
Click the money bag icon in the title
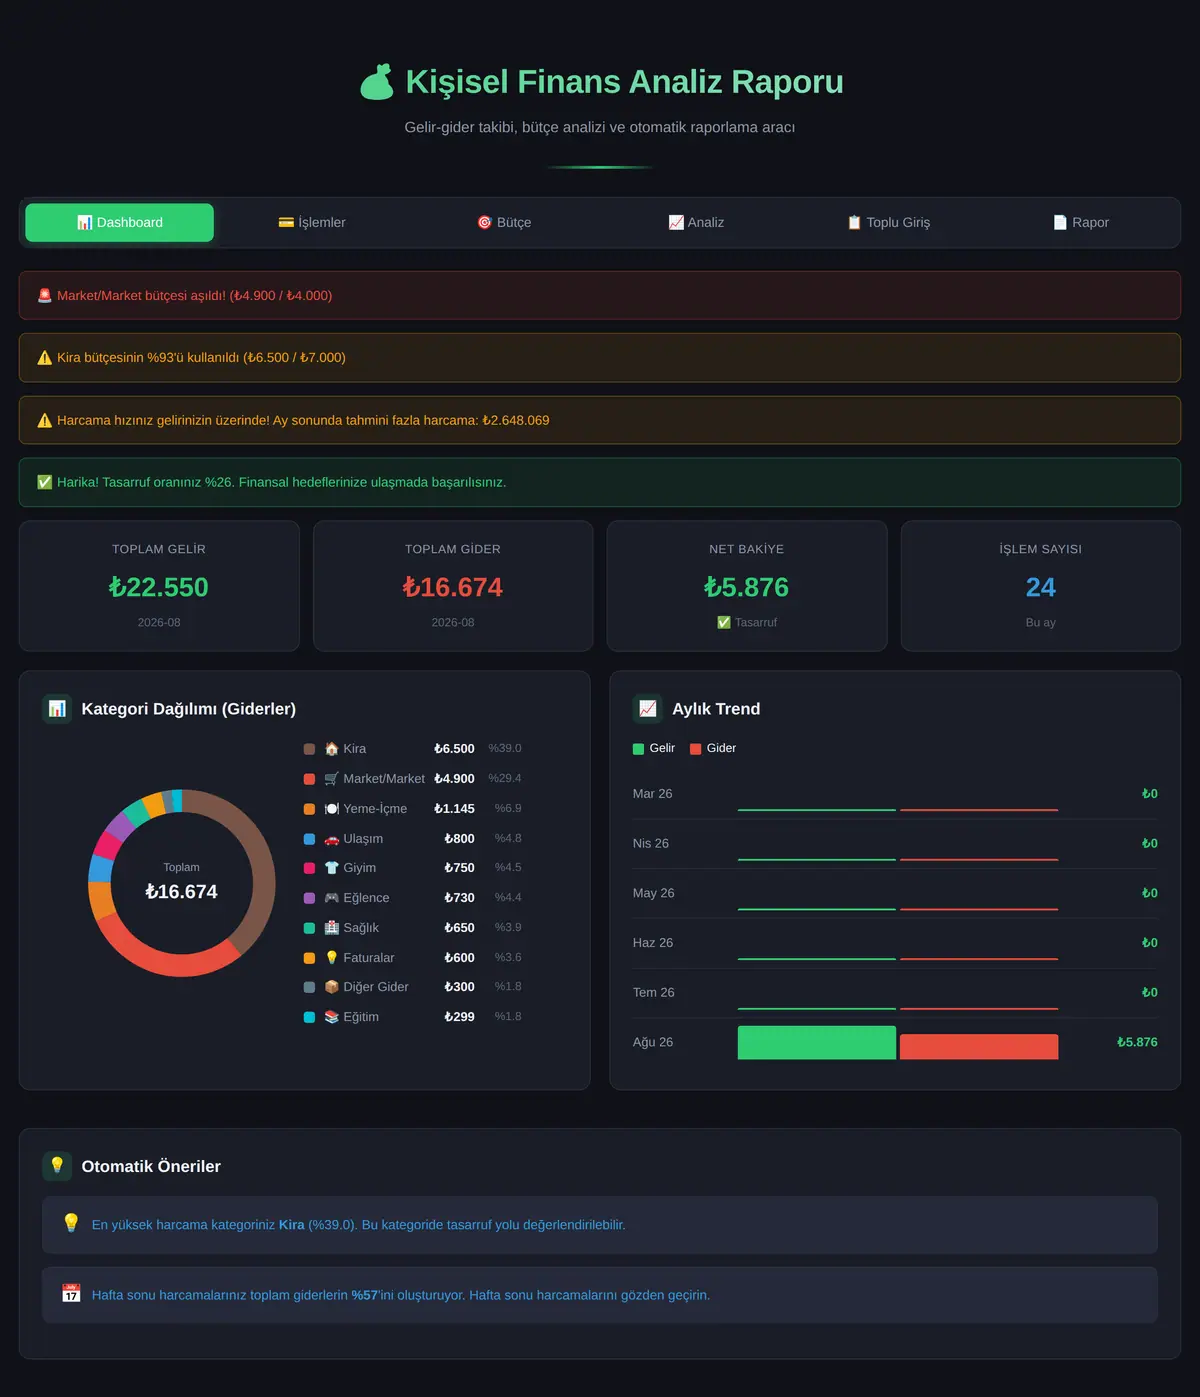[377, 82]
